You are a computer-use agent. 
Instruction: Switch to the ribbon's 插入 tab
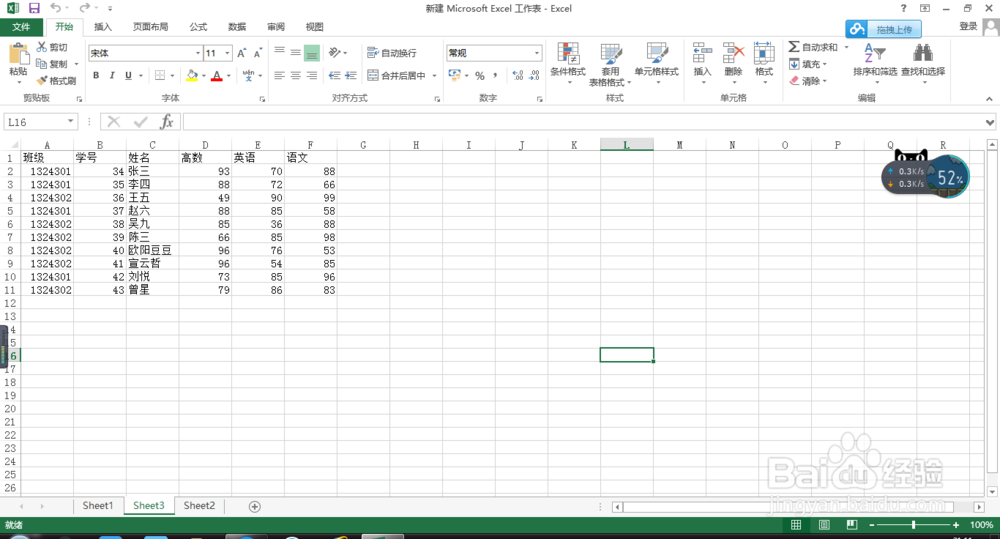pyautogui.click(x=103, y=27)
